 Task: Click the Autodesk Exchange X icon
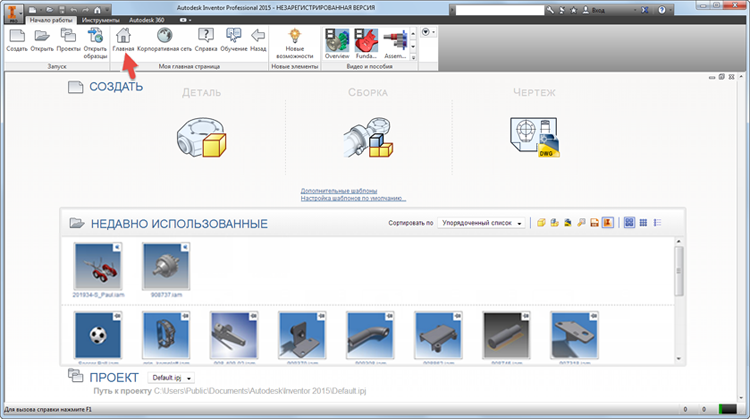click(645, 10)
